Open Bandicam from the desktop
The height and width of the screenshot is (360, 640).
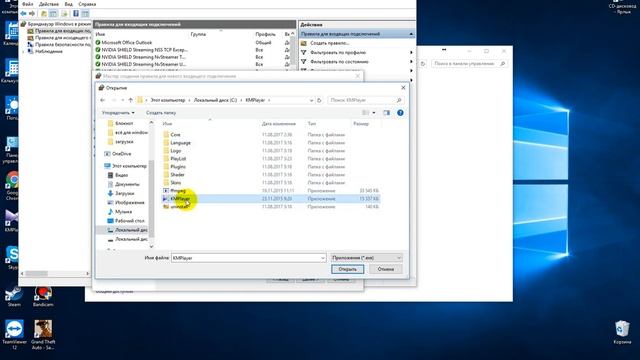pyautogui.click(x=43, y=296)
